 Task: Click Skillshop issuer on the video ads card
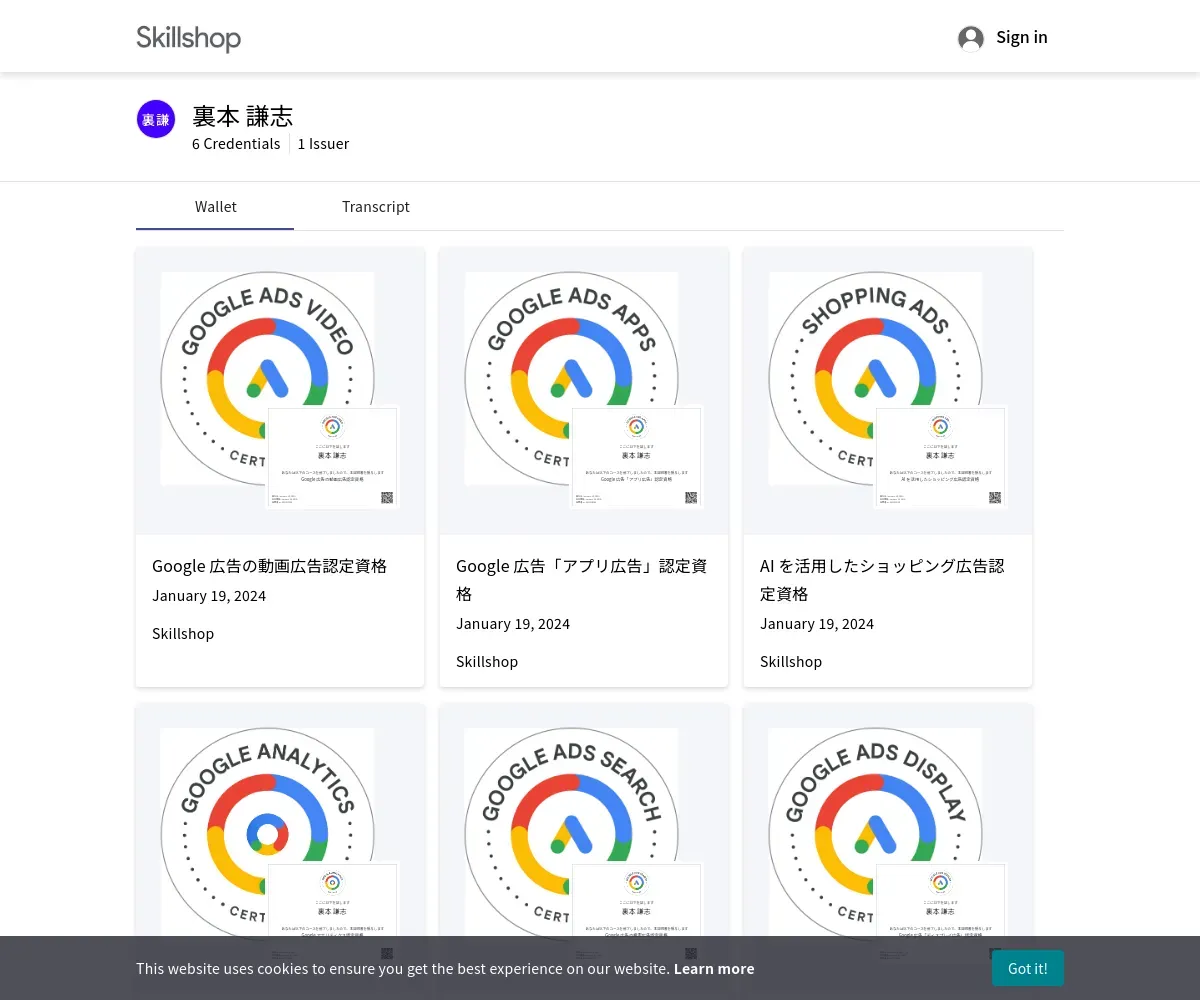pyautogui.click(x=183, y=634)
